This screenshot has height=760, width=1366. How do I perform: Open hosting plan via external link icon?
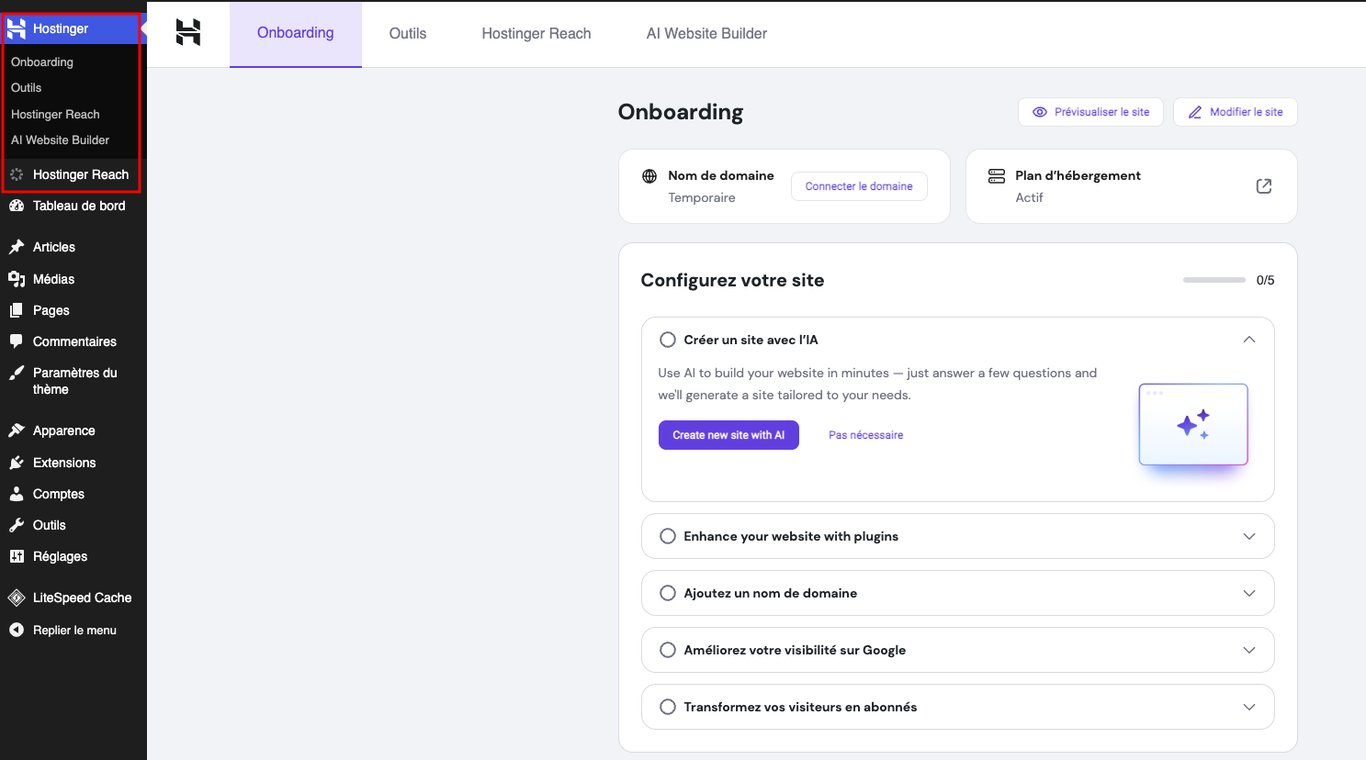tap(1264, 186)
